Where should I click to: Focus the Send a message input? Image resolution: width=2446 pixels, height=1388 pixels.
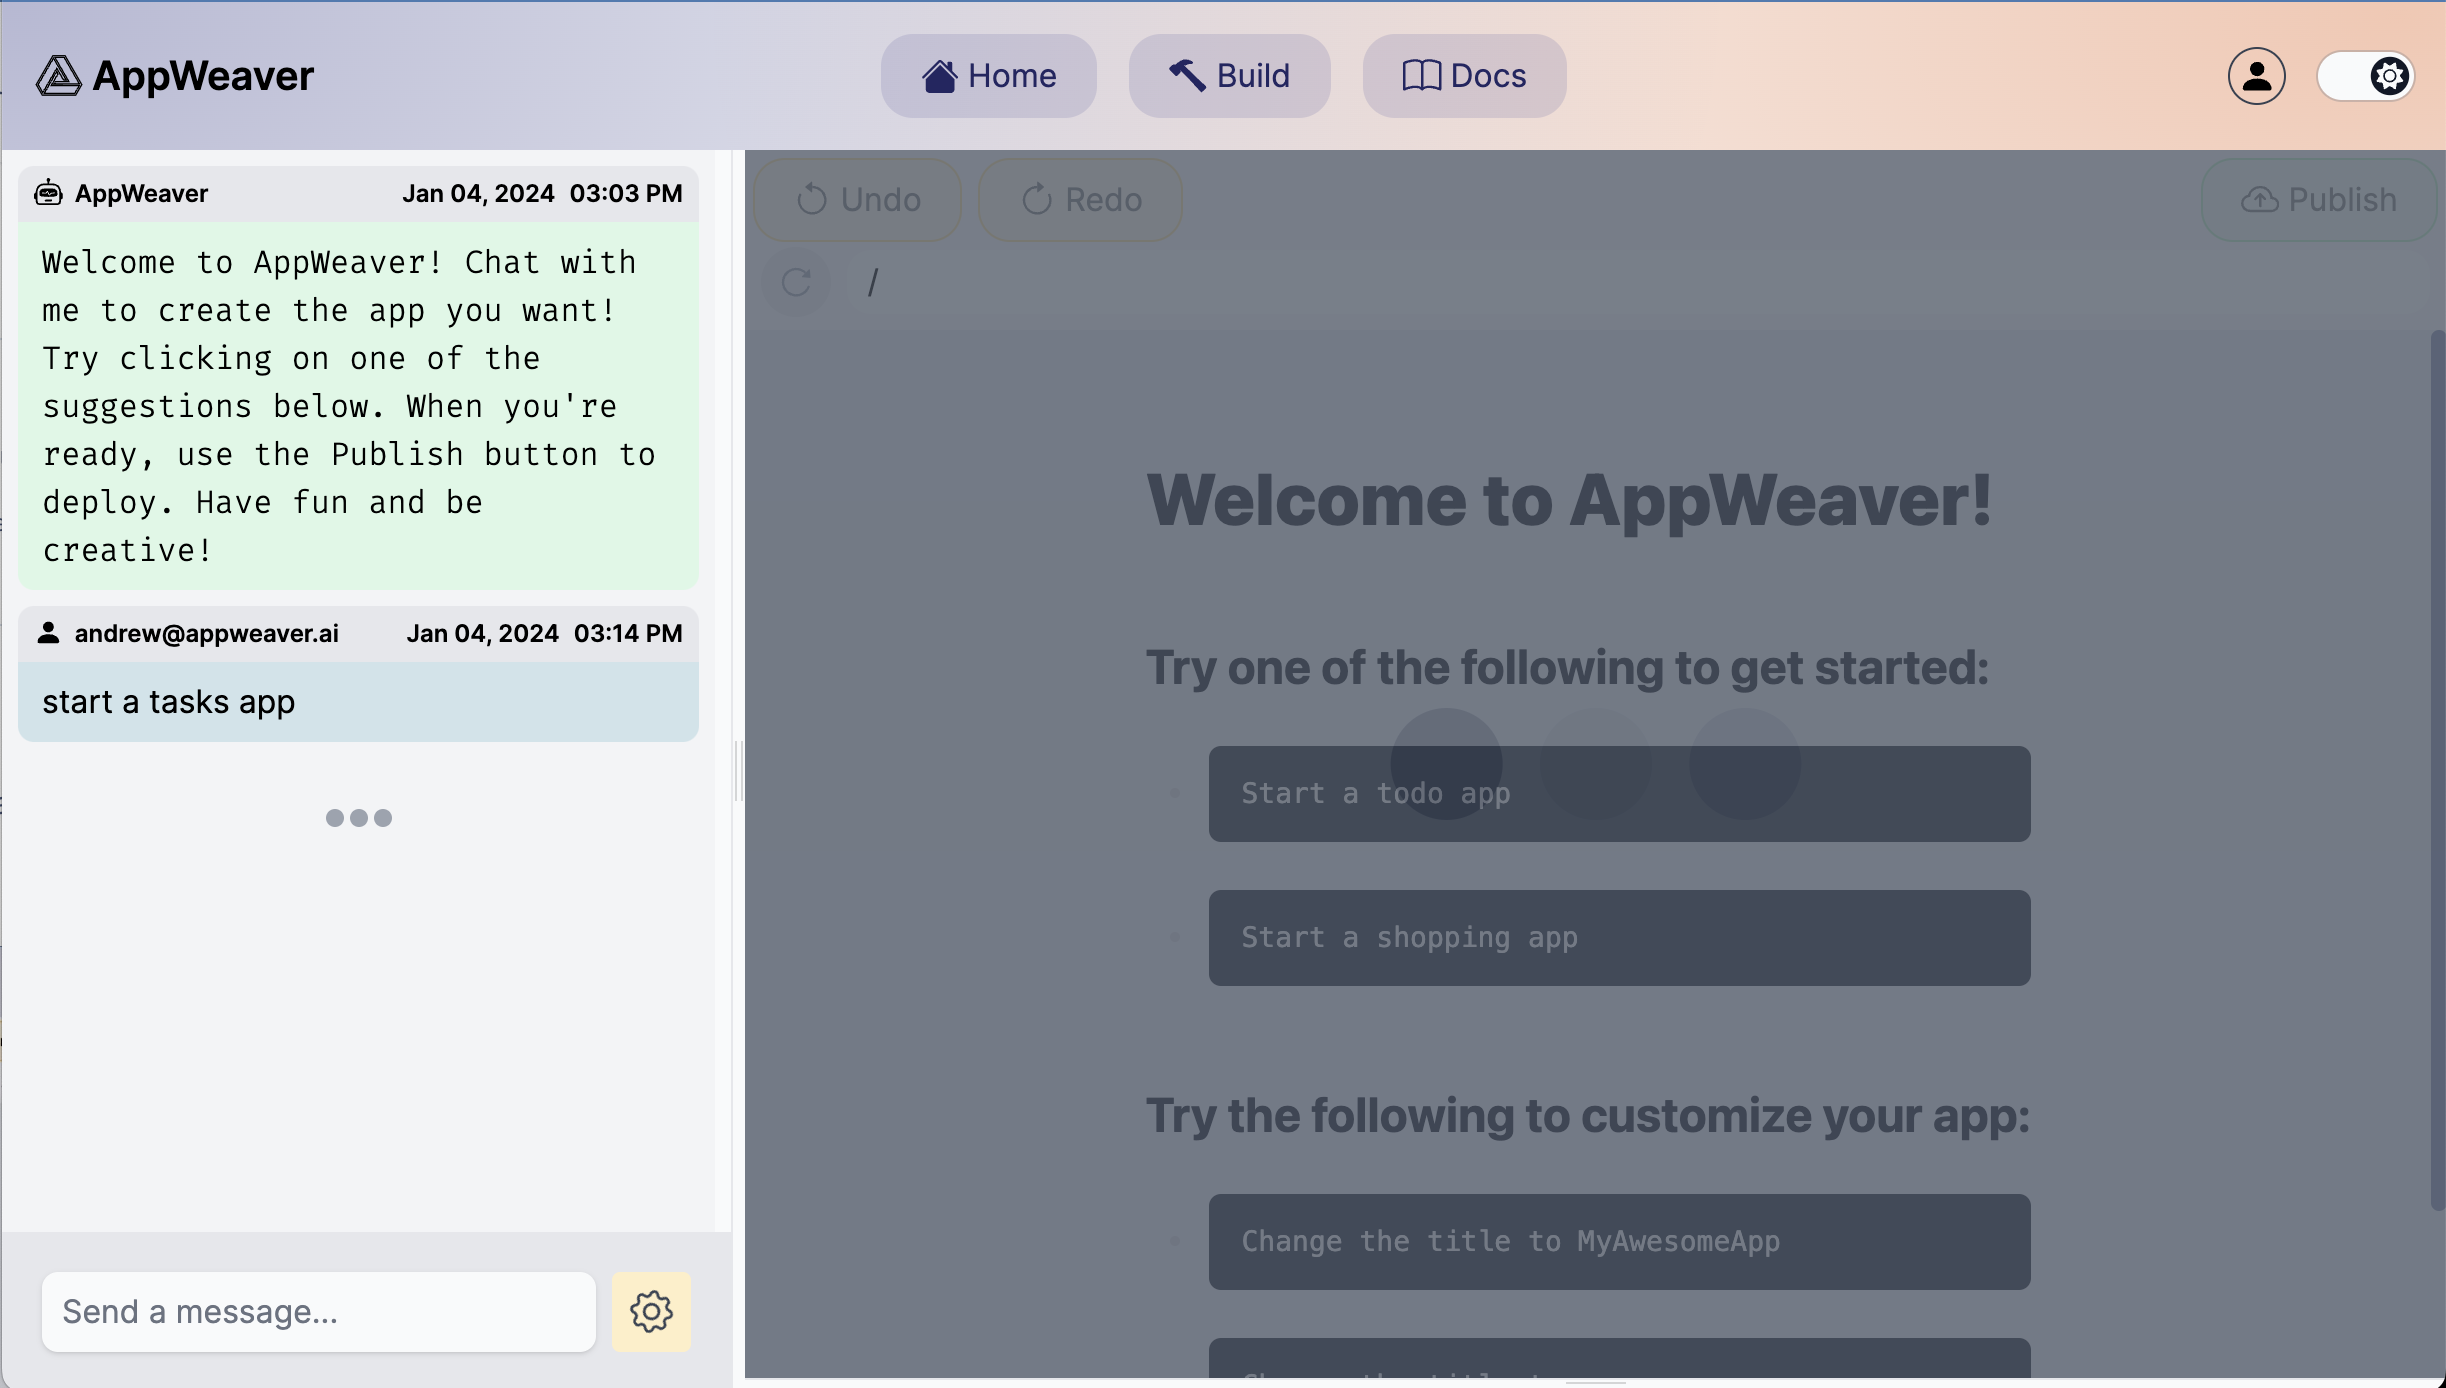318,1311
